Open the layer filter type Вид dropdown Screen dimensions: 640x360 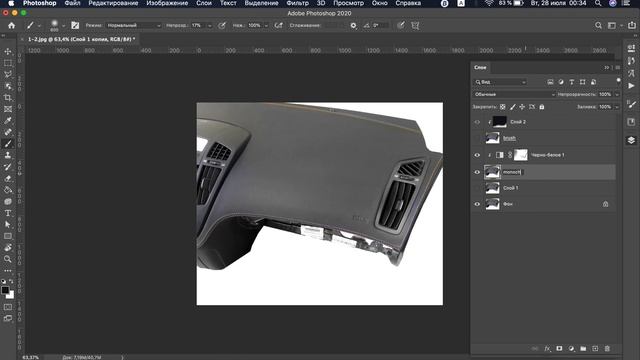(500, 82)
